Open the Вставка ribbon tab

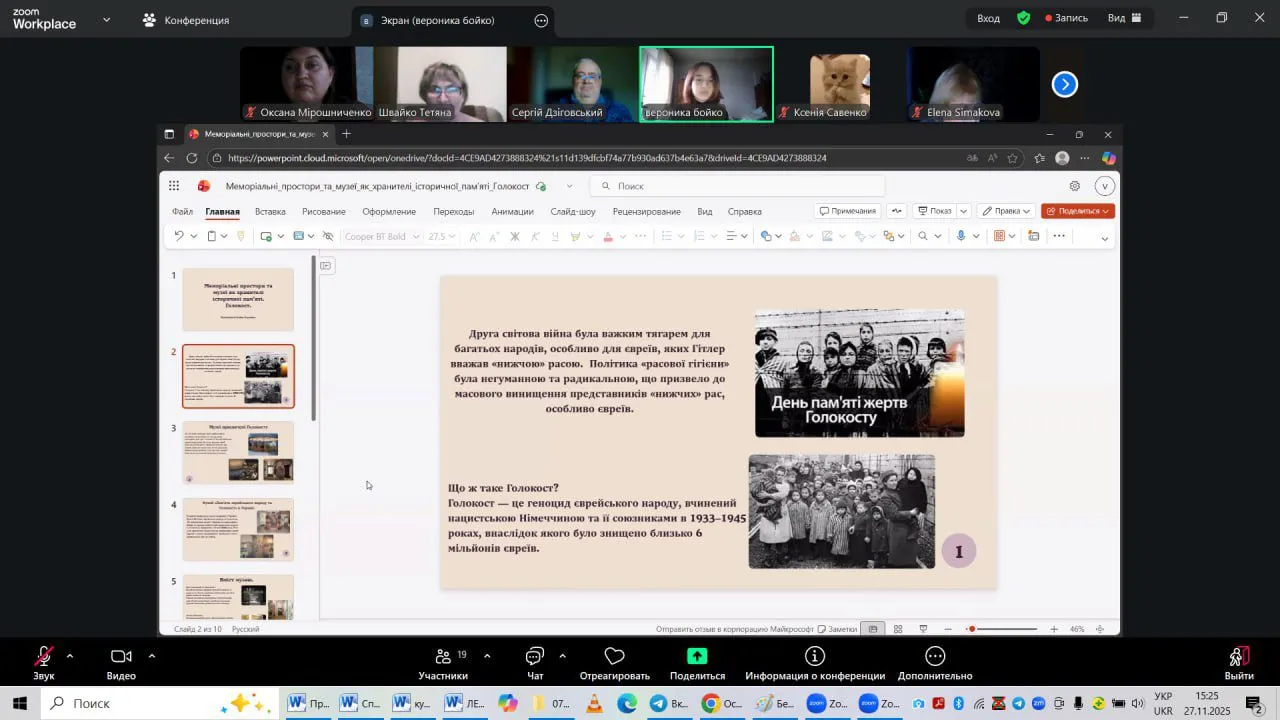270,212
